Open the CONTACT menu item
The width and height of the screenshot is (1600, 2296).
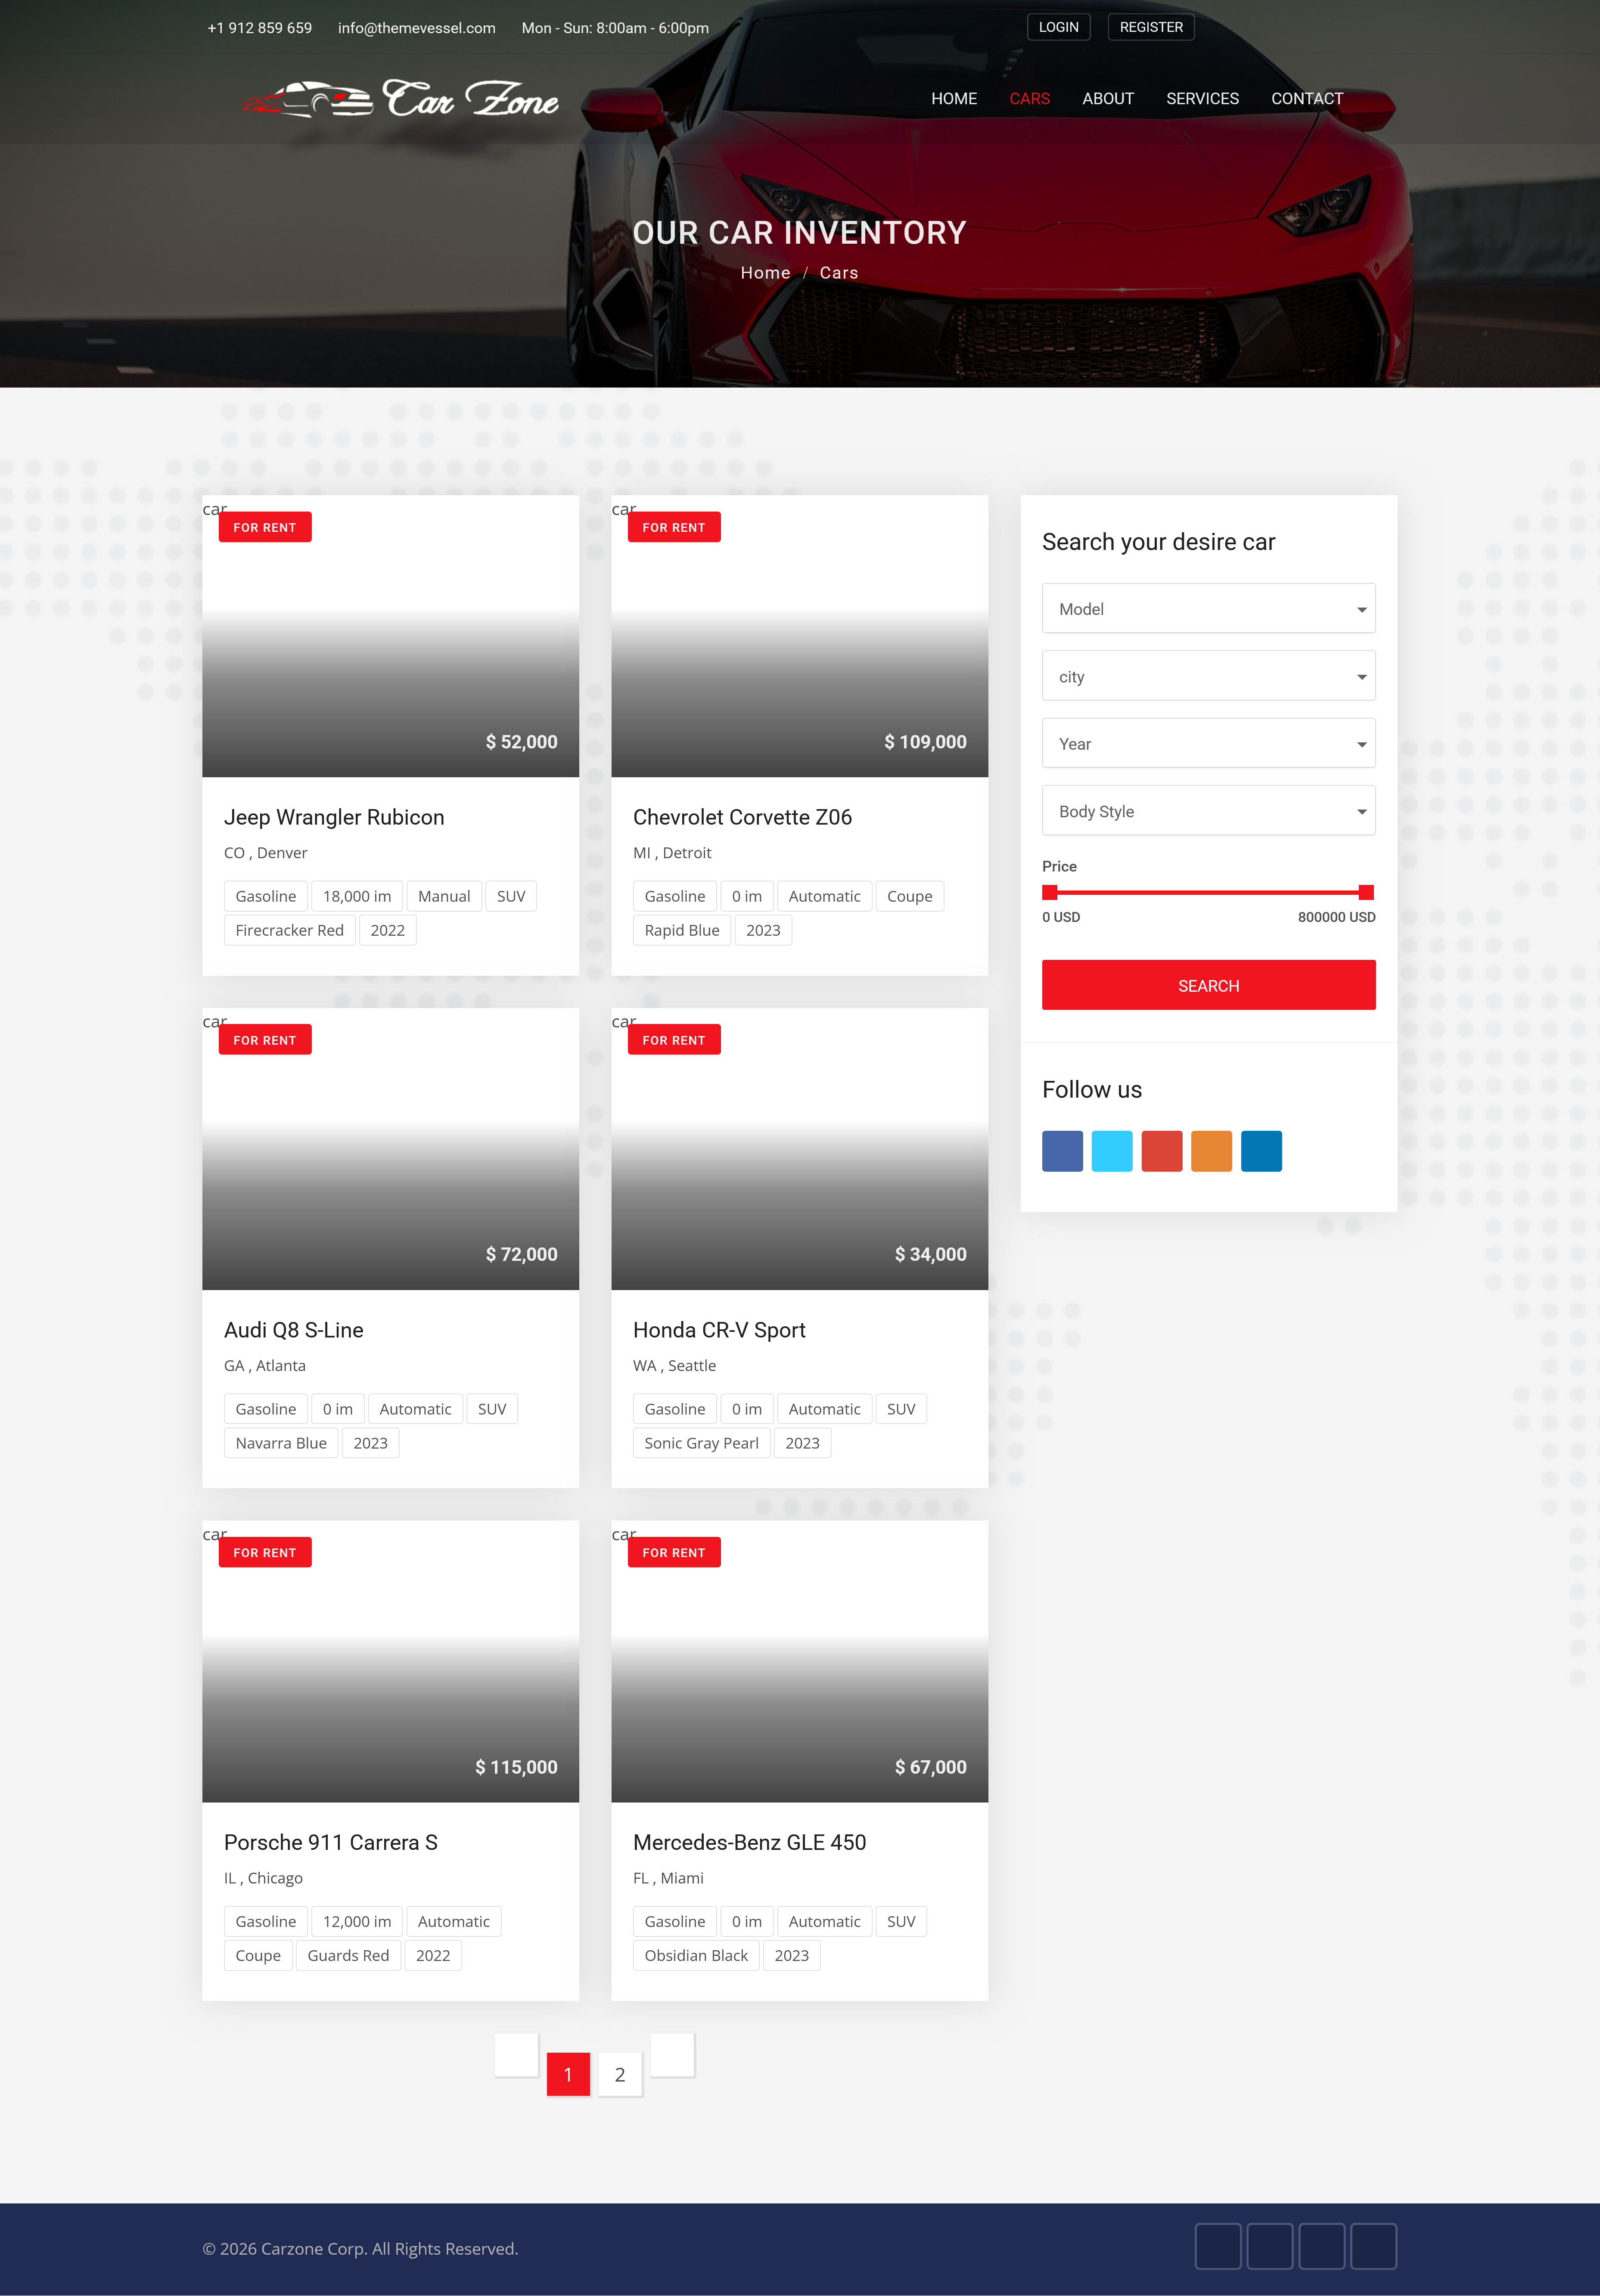[x=1307, y=98]
